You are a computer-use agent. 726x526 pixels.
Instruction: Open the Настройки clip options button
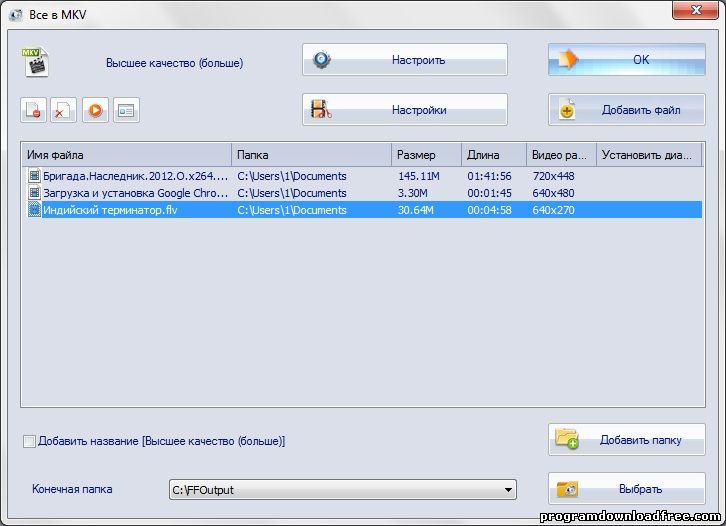(405, 110)
